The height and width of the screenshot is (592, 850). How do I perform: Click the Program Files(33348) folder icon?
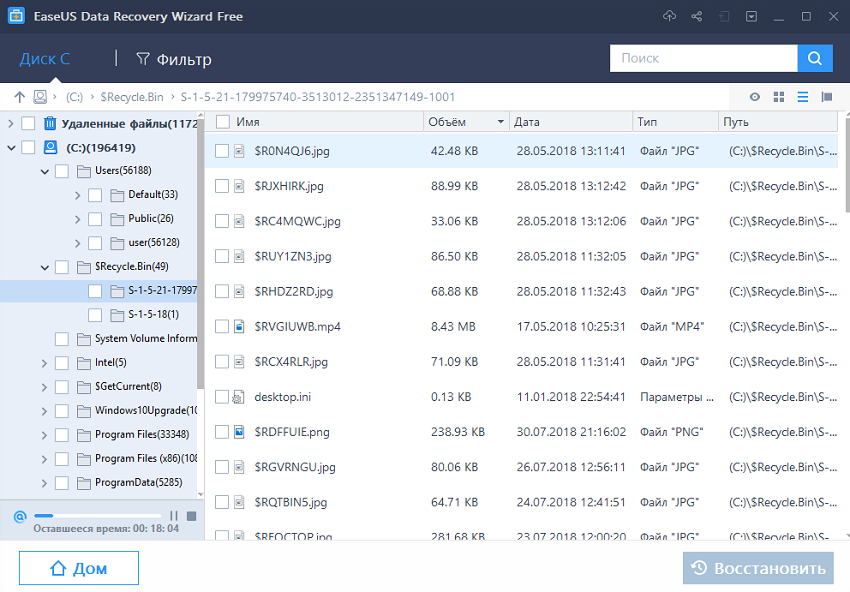[84, 435]
